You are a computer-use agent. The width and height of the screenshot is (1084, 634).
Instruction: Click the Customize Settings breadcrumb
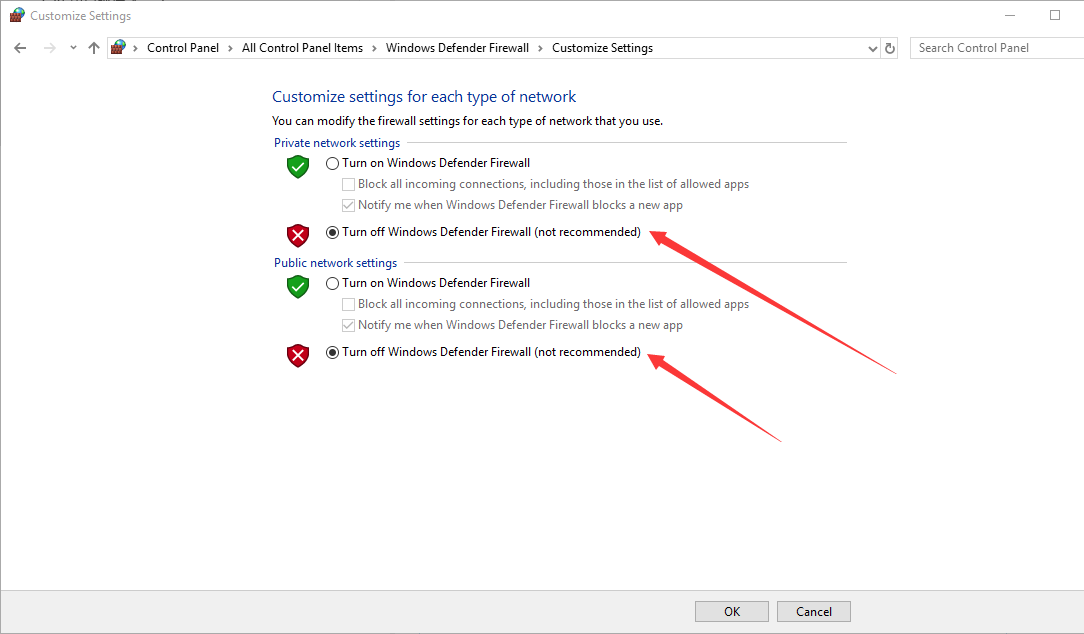click(x=602, y=48)
